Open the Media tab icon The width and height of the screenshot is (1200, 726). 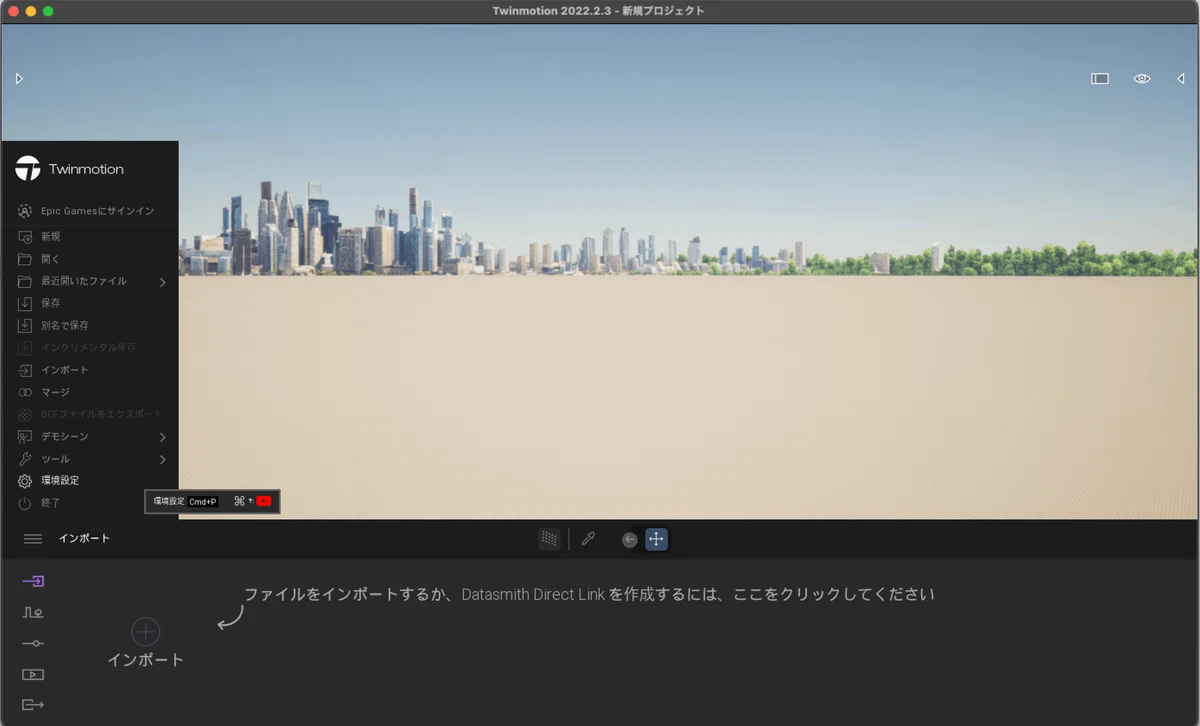33,674
